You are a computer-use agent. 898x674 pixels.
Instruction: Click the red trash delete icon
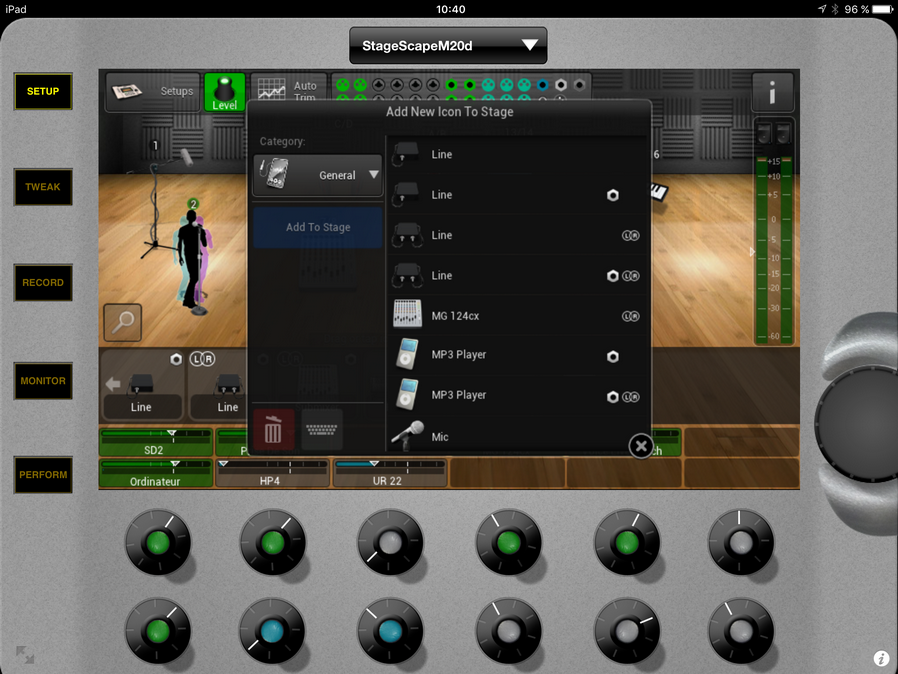coord(273,430)
